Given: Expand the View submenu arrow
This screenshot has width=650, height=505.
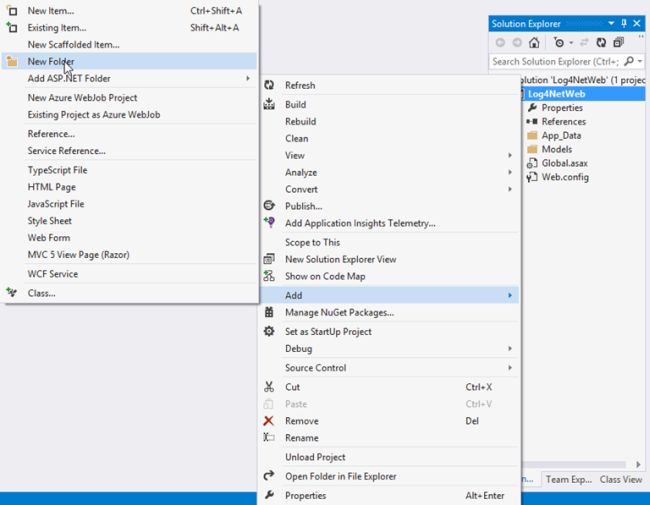Looking at the screenshot, I should click(x=510, y=155).
